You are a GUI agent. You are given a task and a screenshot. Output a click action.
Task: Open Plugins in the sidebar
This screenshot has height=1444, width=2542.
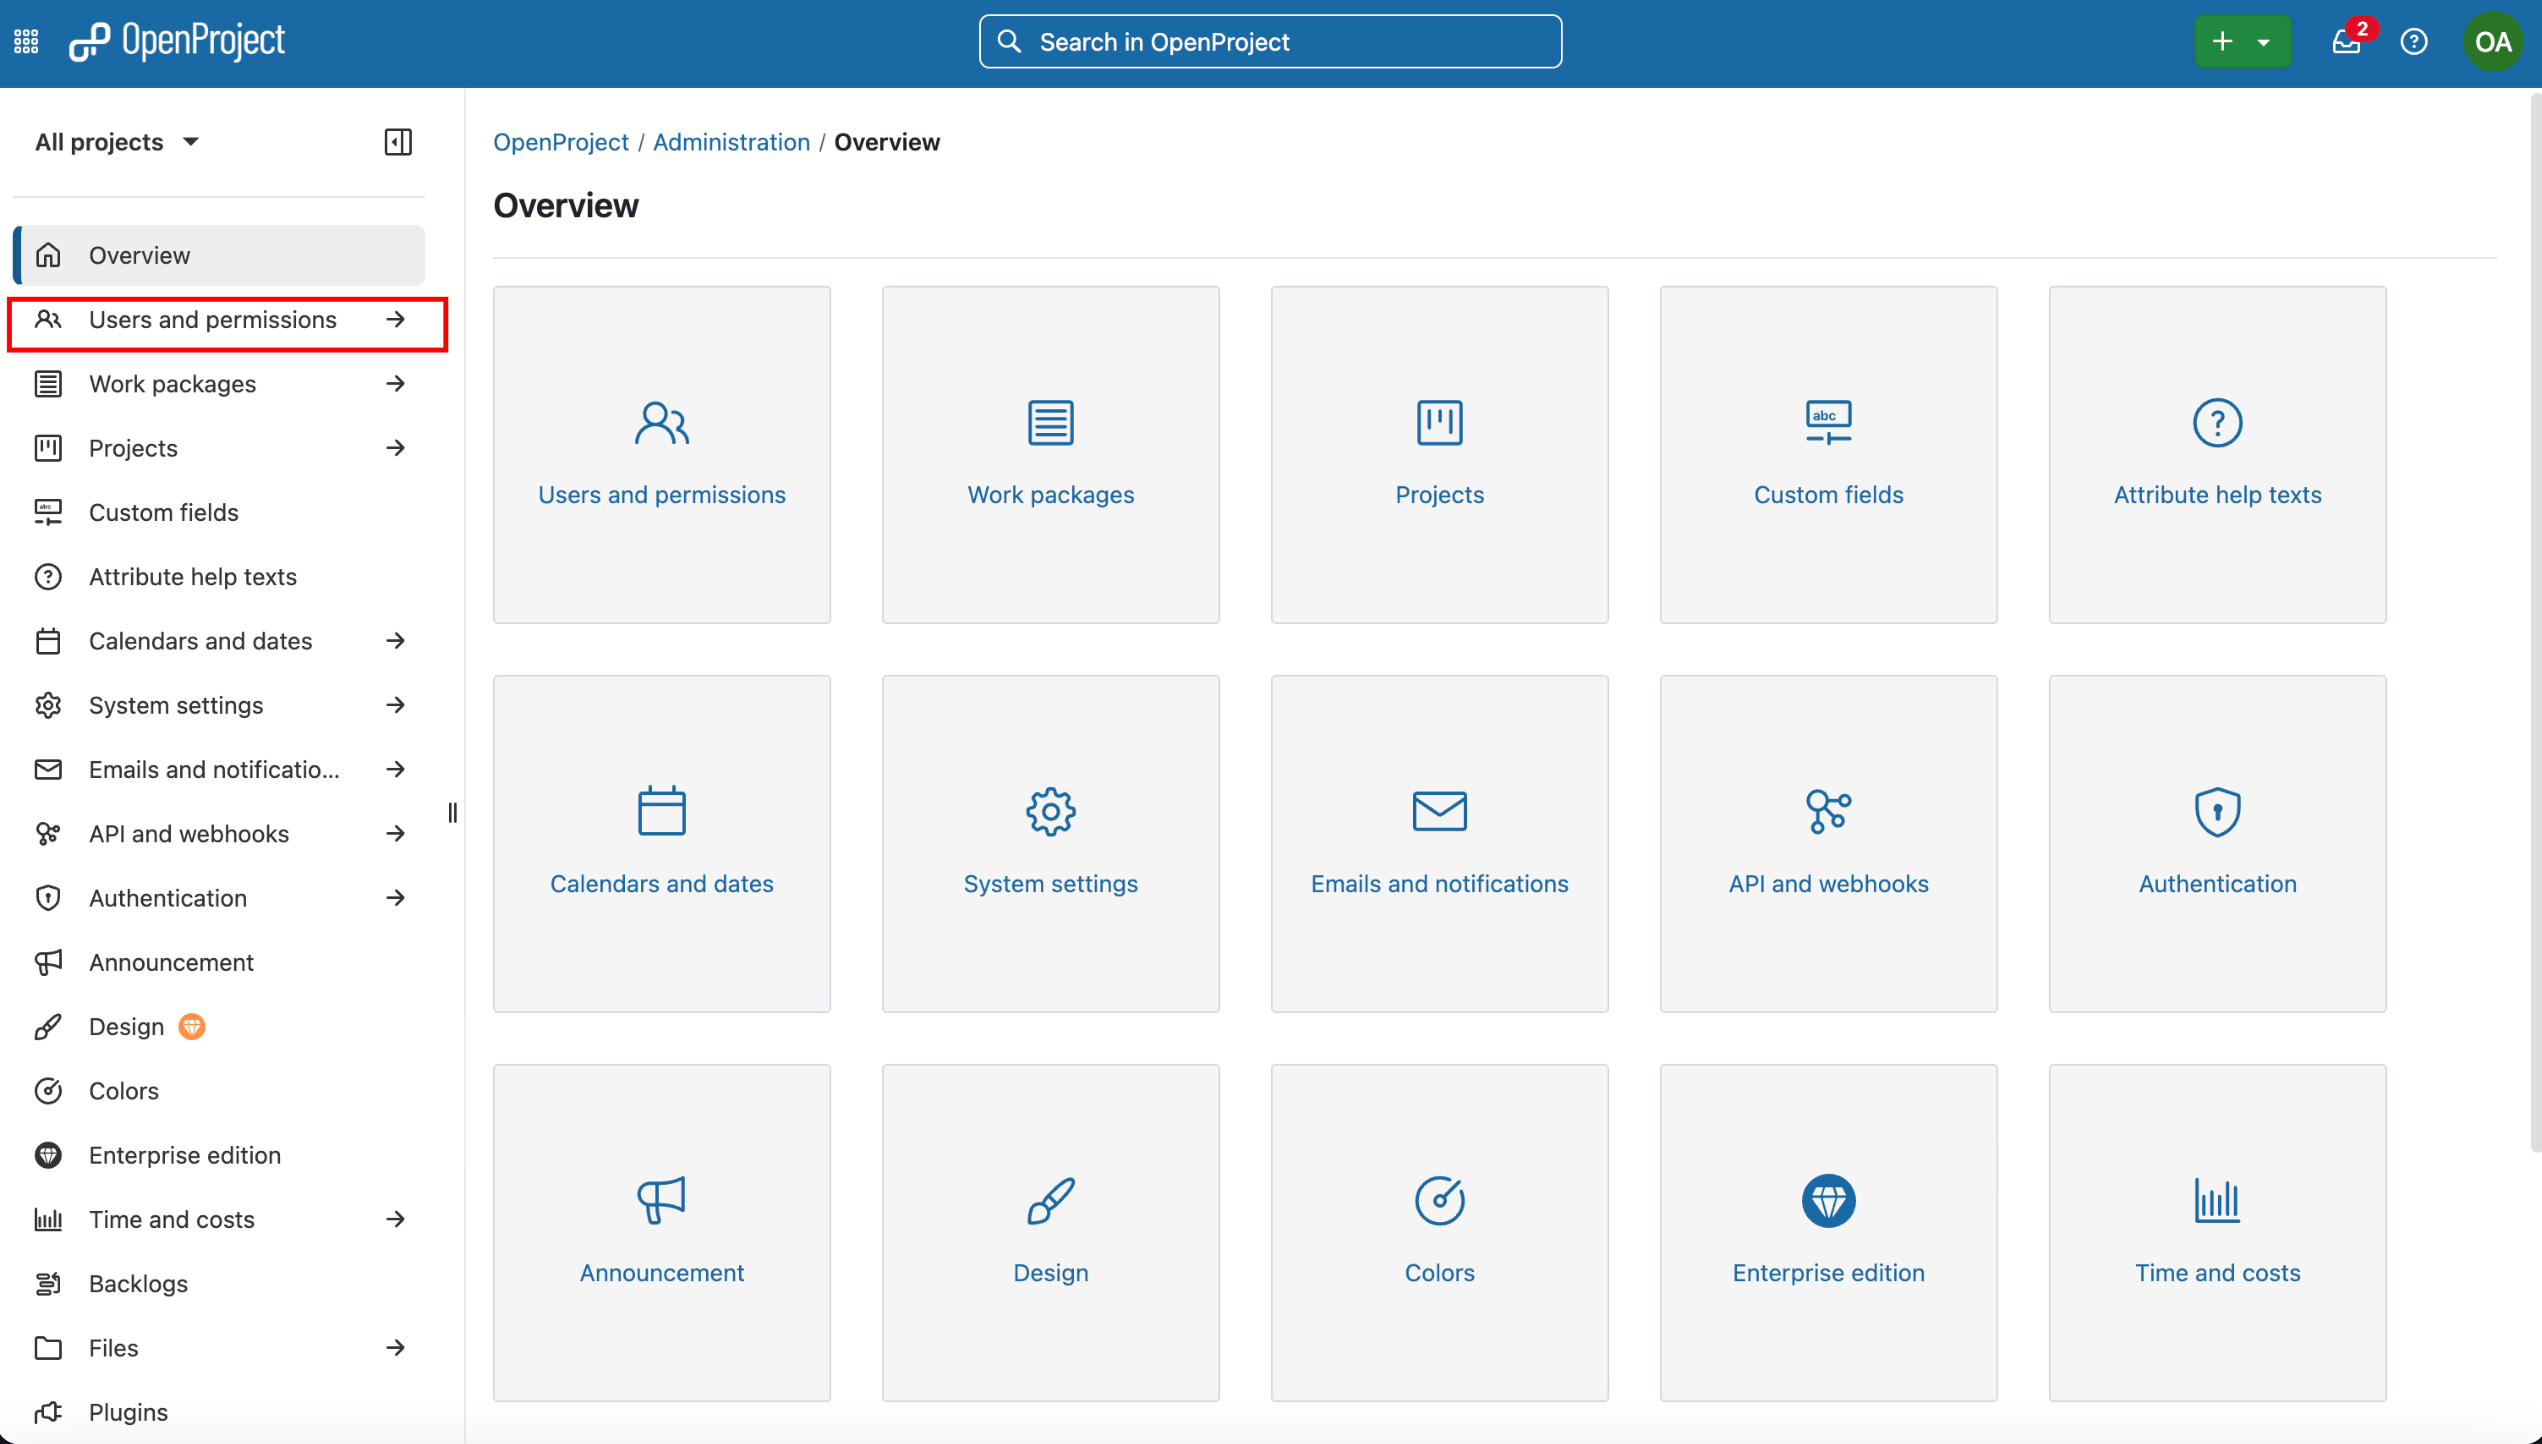[x=219, y=1413]
